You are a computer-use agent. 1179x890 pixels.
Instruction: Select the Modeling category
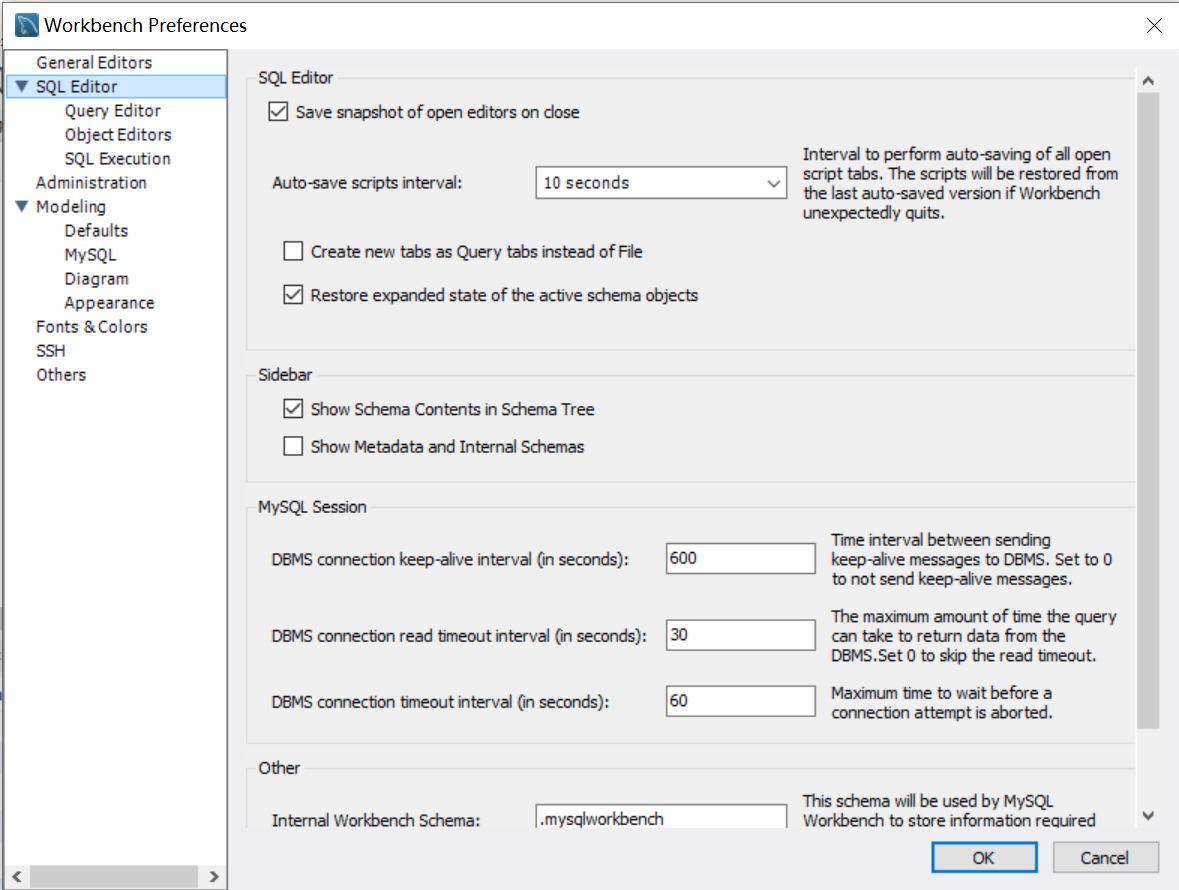pos(71,207)
